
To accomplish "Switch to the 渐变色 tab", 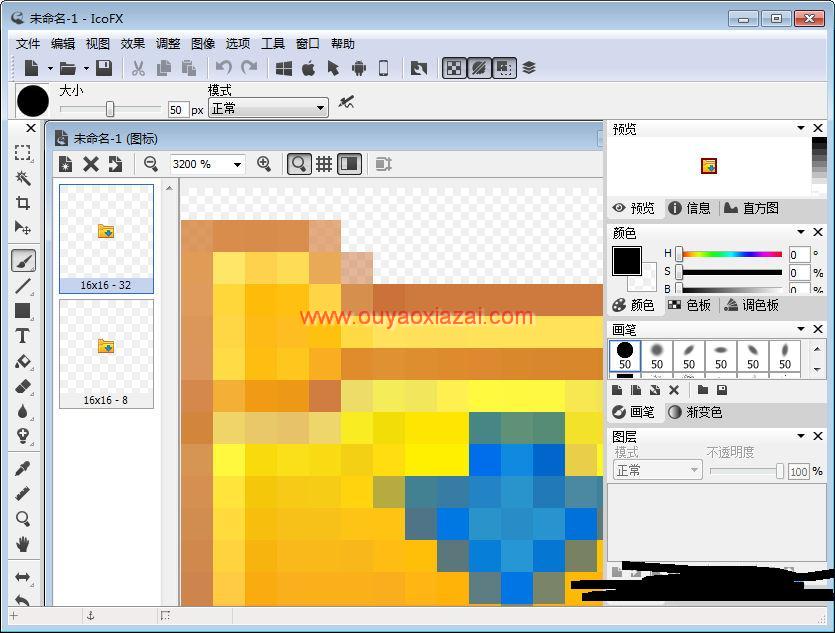I will (x=695, y=412).
